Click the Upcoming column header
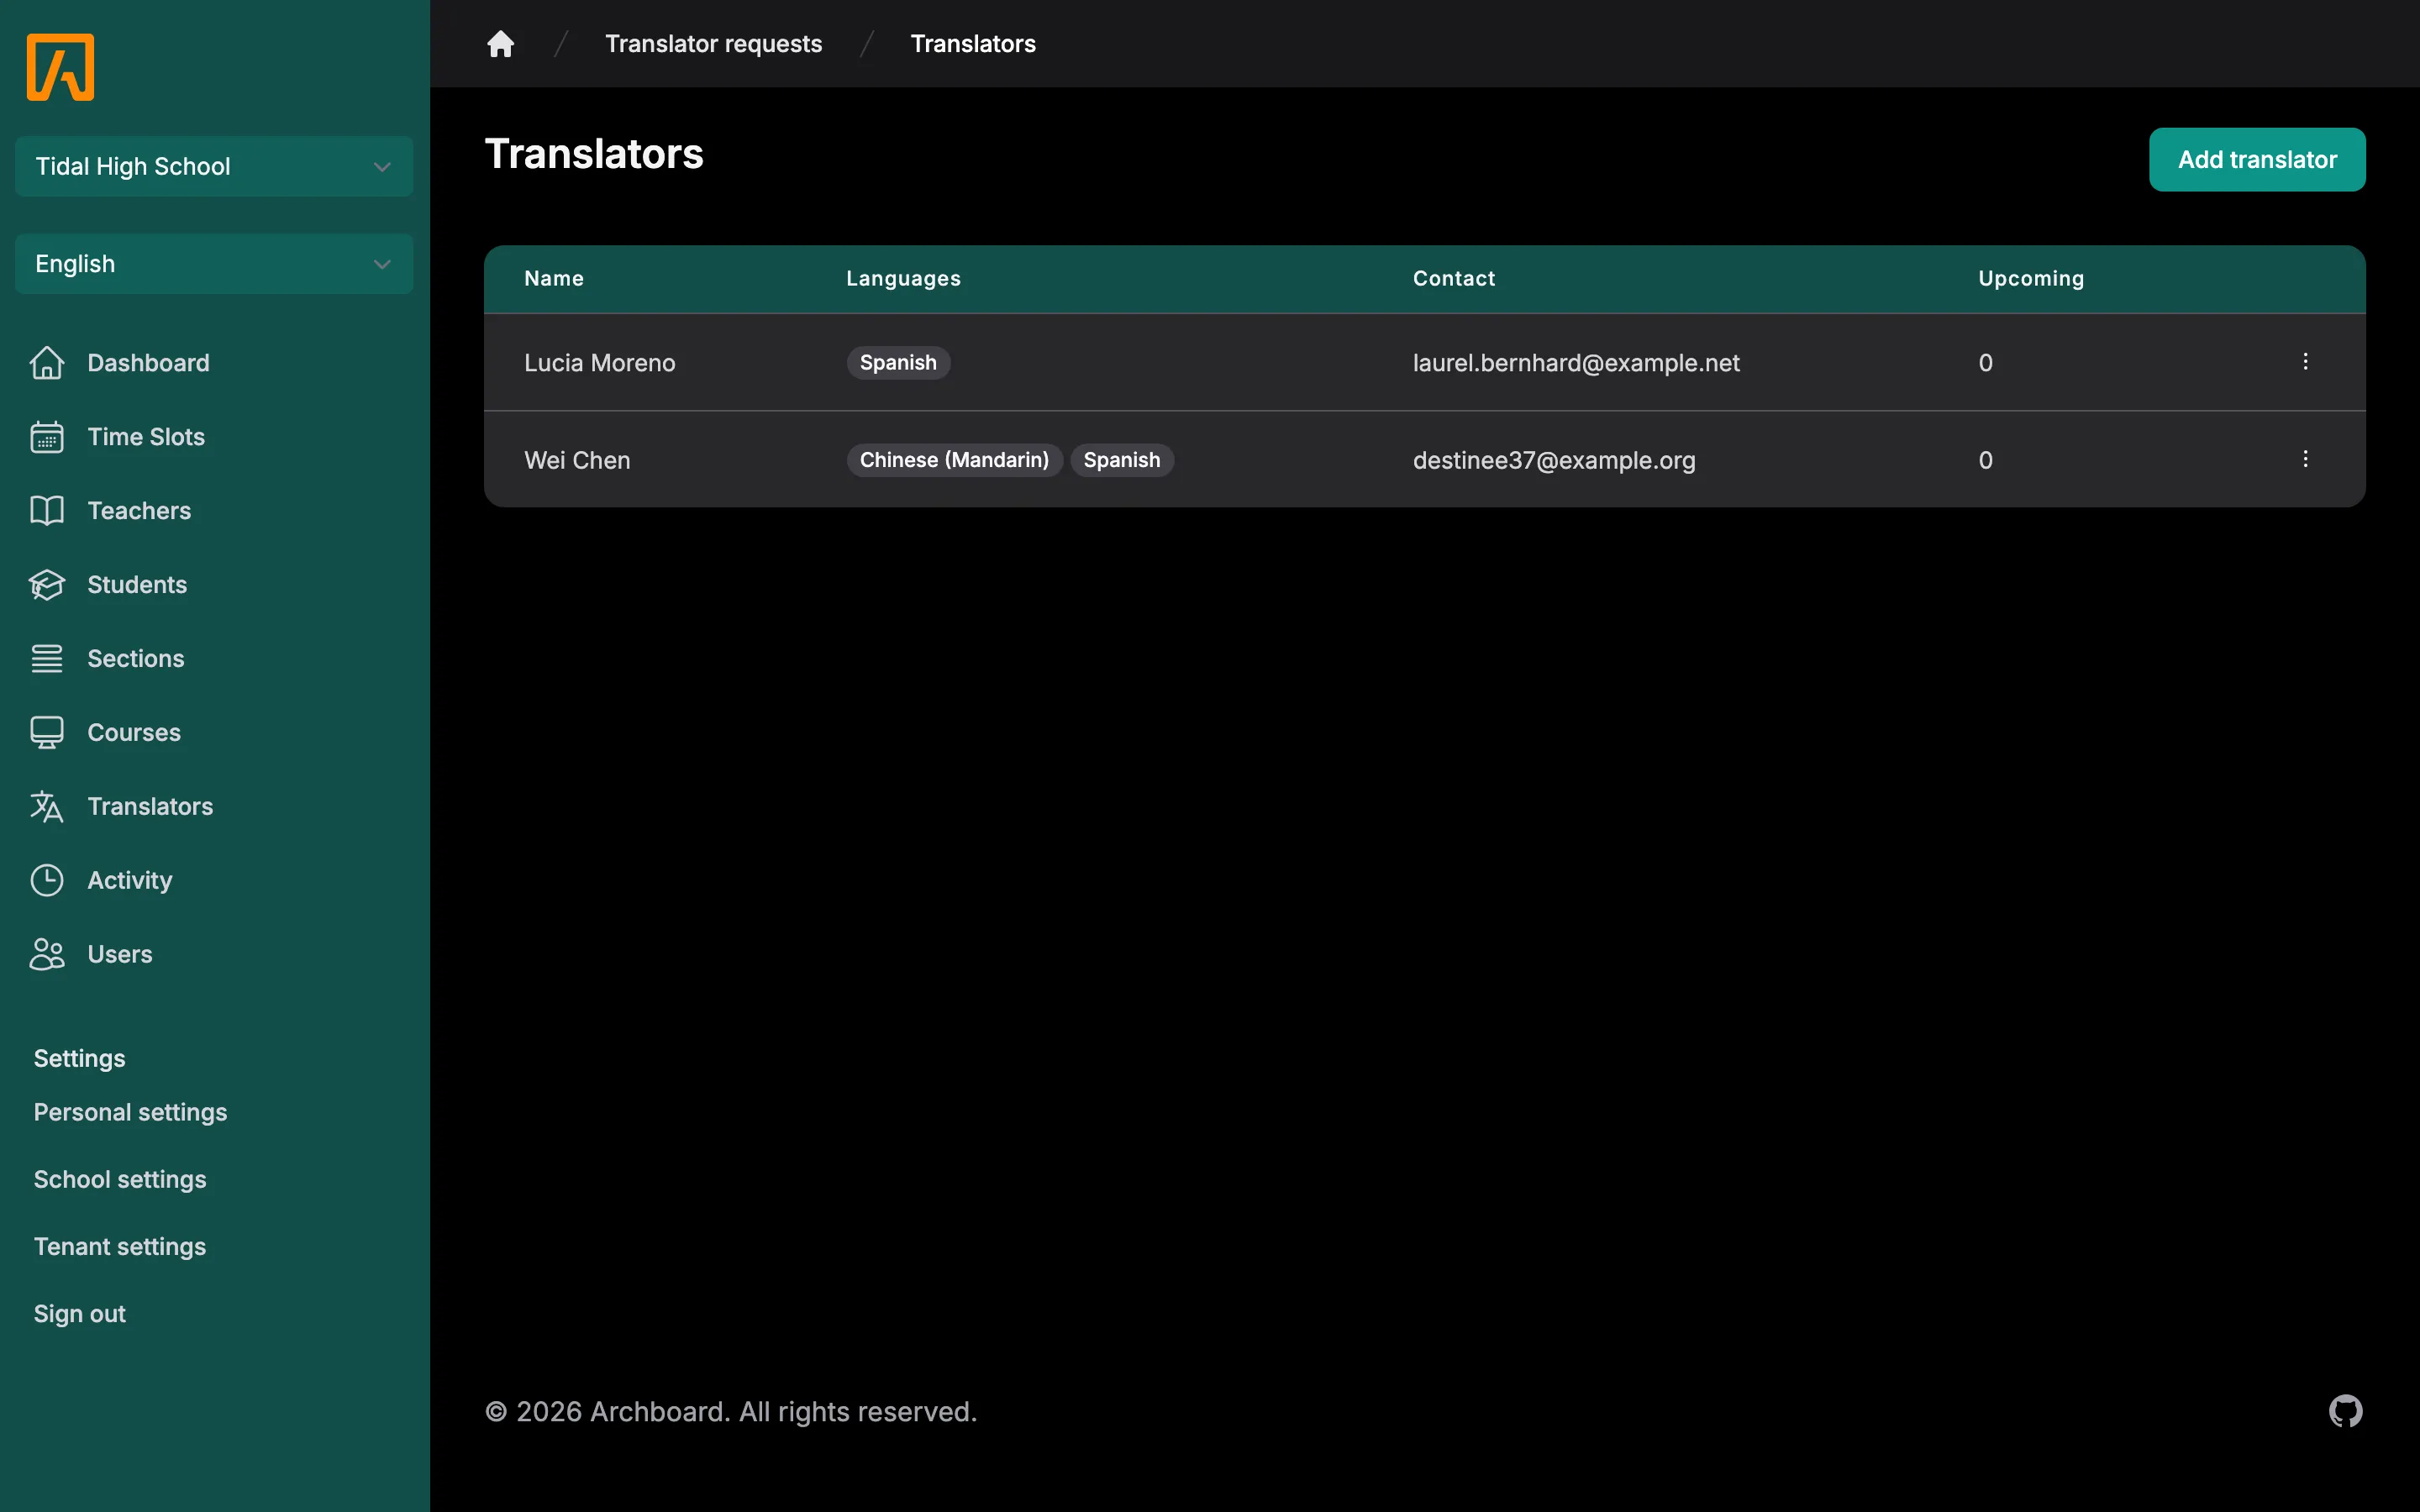 coord(2031,279)
